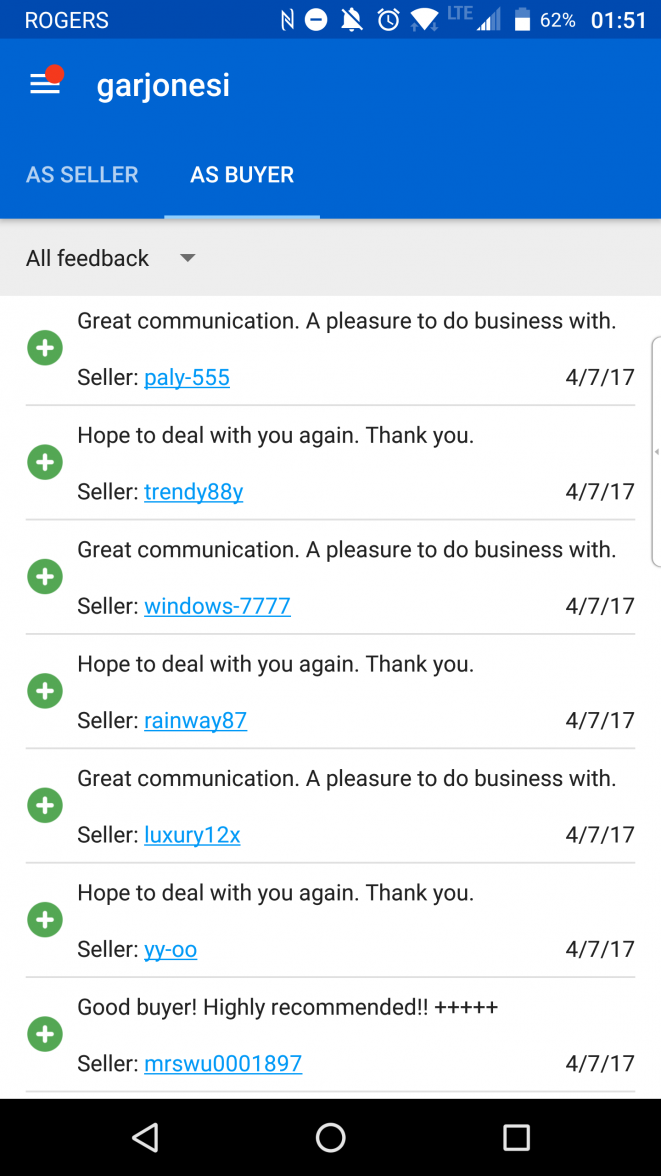Viewport: 661px width, 1176px height.
Task: Tap the positive feedback icon beside paly-555
Action: tap(44, 347)
